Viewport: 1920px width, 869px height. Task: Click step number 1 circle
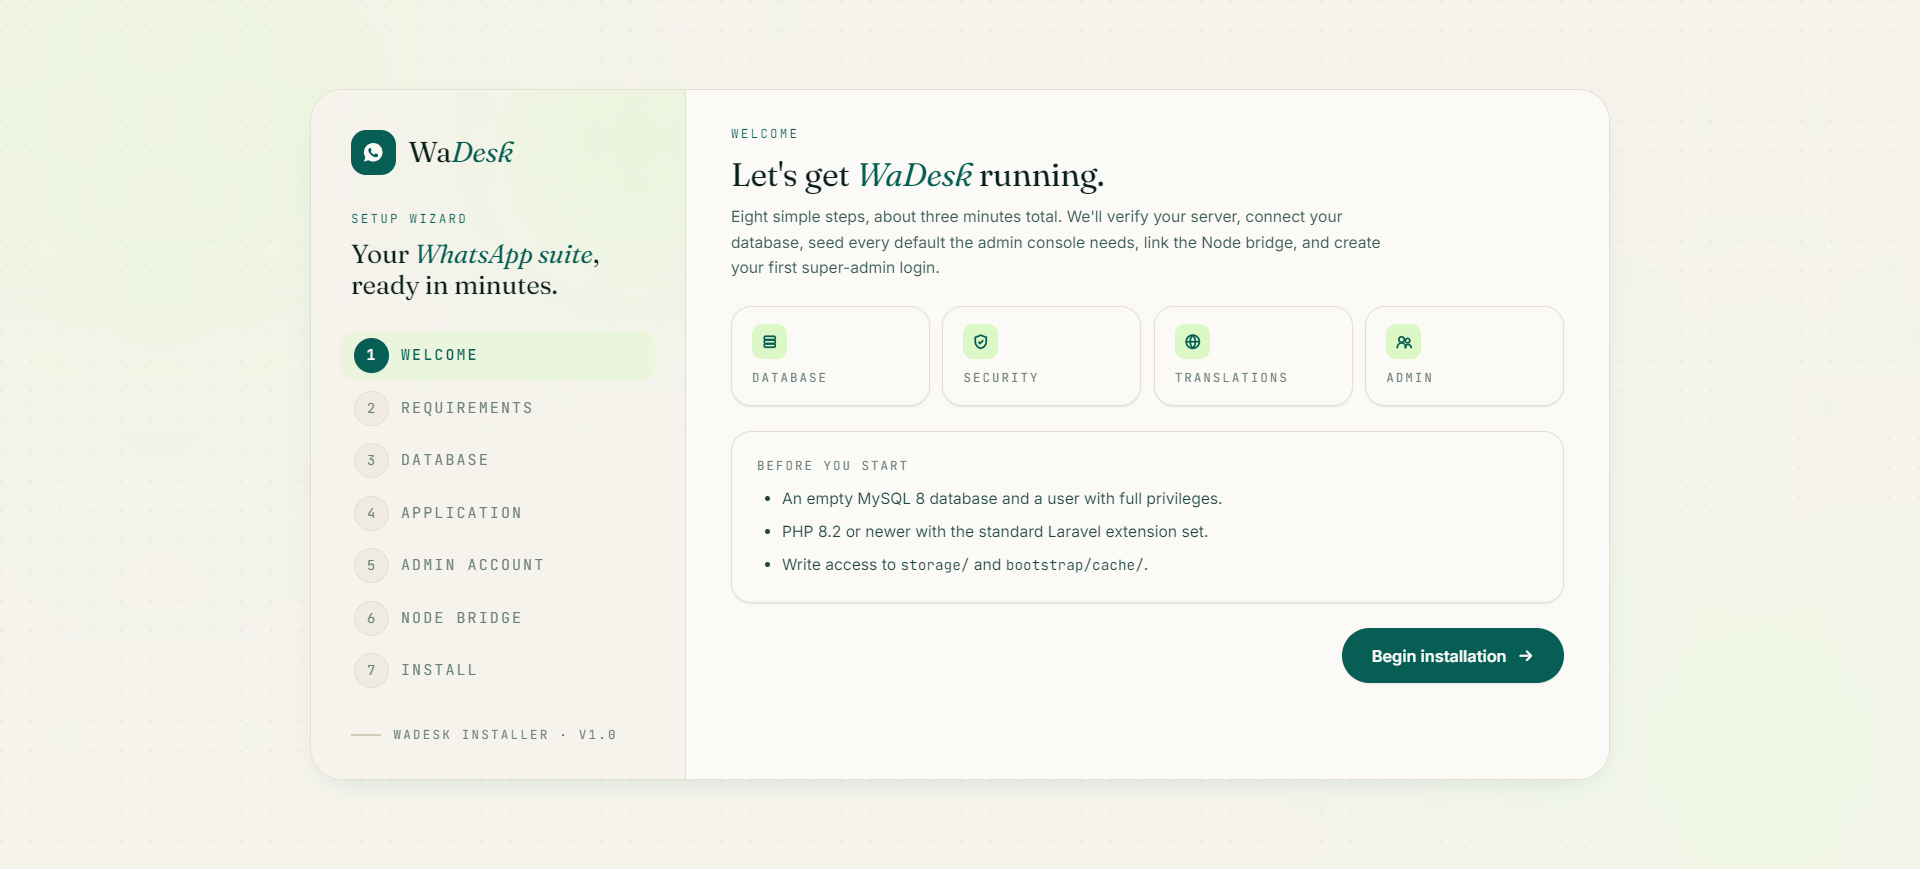click(x=371, y=355)
